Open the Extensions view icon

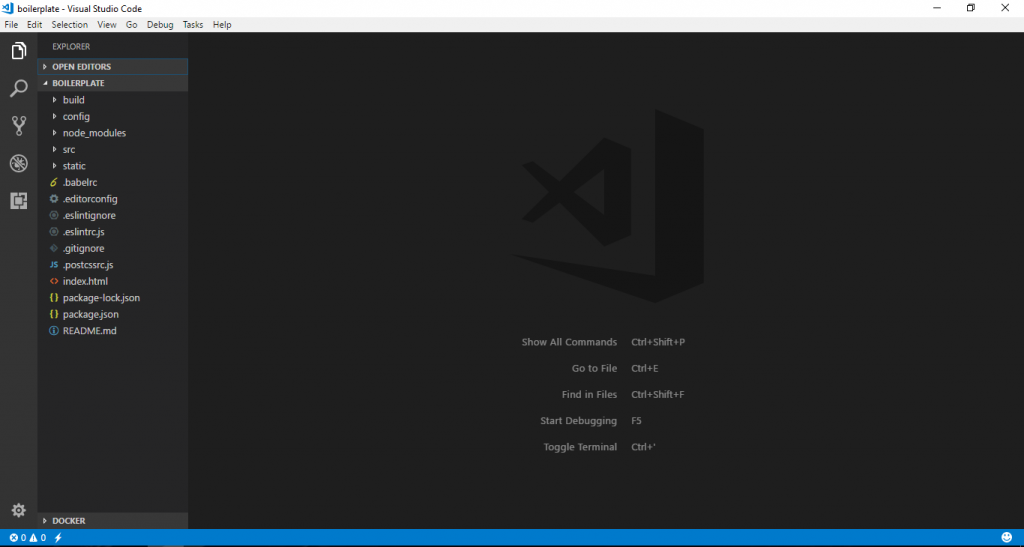(x=18, y=200)
